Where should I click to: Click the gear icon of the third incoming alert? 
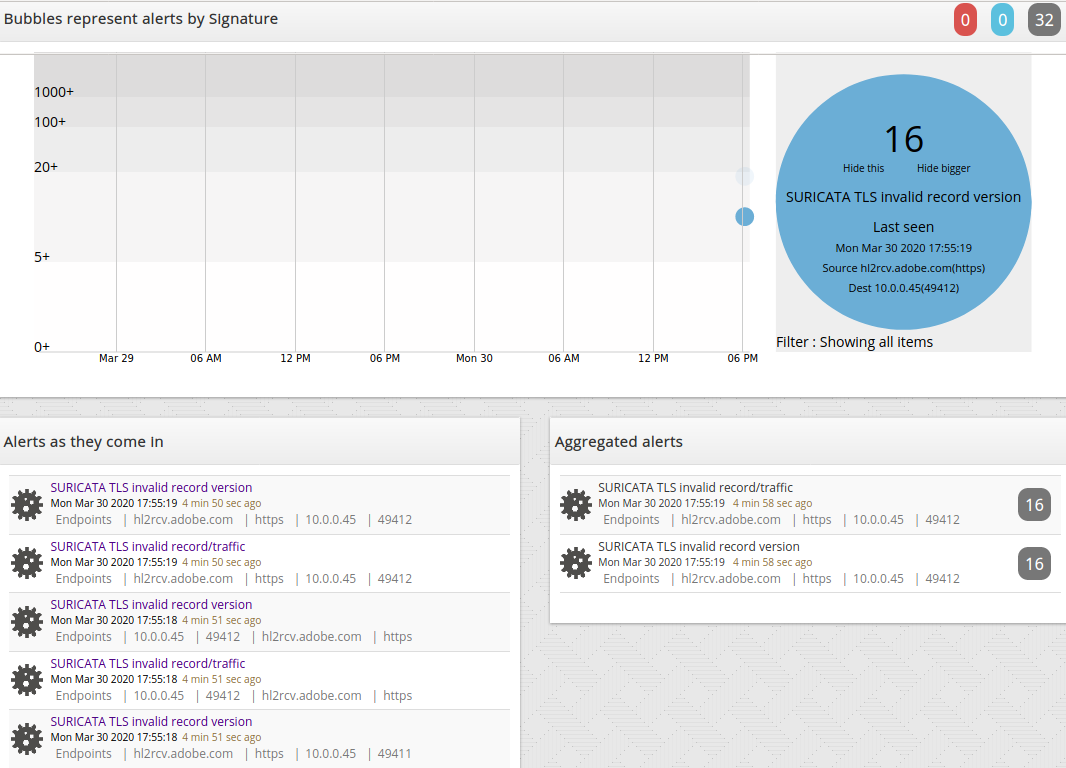pos(27,622)
